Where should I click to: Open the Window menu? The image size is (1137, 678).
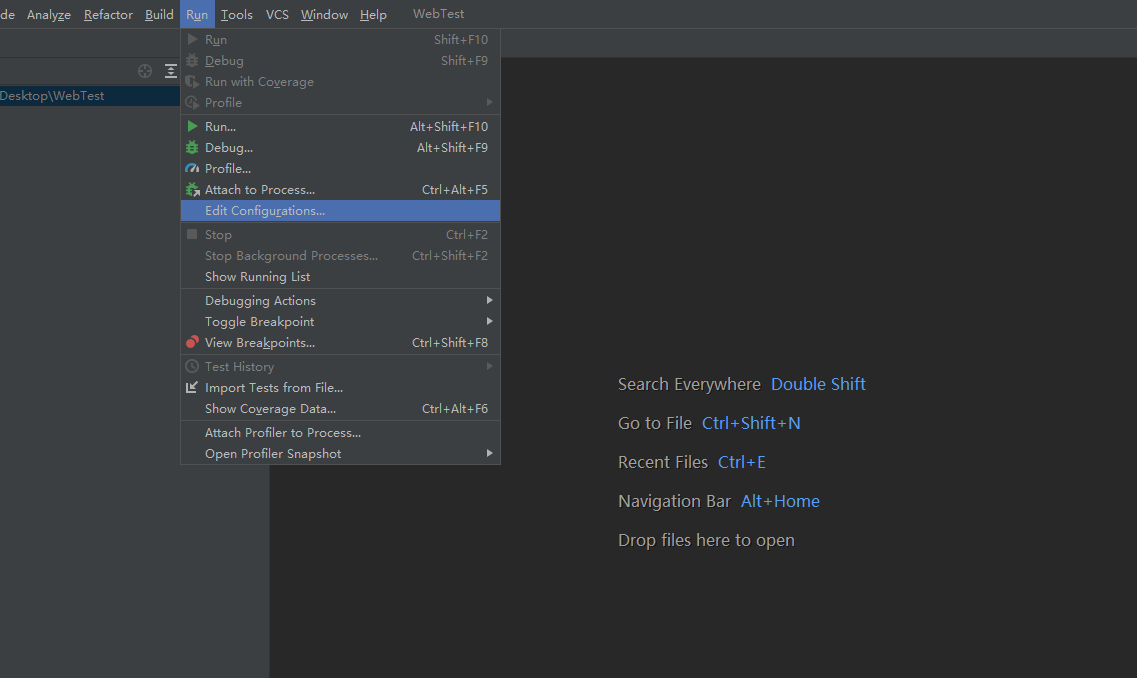point(324,15)
